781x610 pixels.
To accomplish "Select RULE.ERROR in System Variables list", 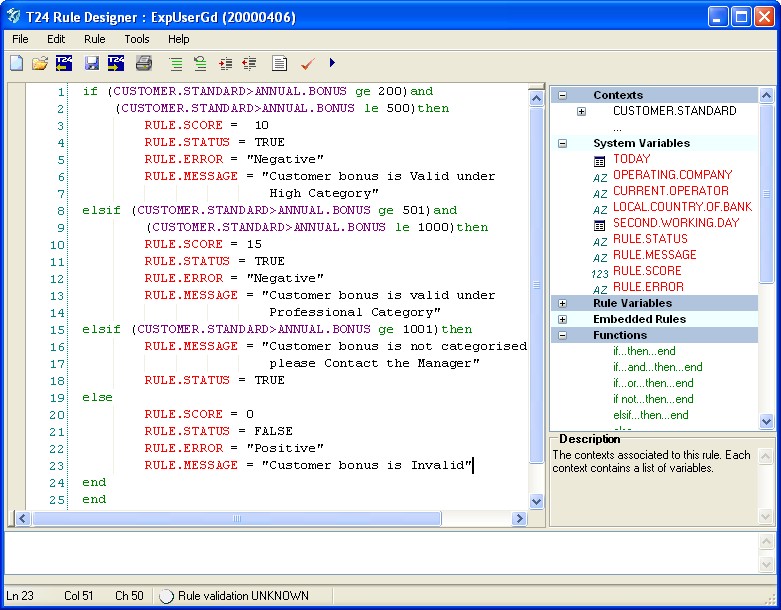I will click(648, 286).
